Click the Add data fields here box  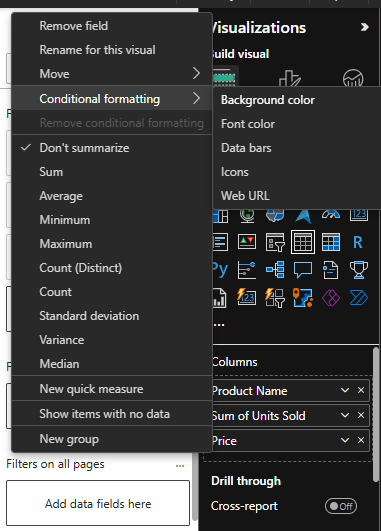98,503
